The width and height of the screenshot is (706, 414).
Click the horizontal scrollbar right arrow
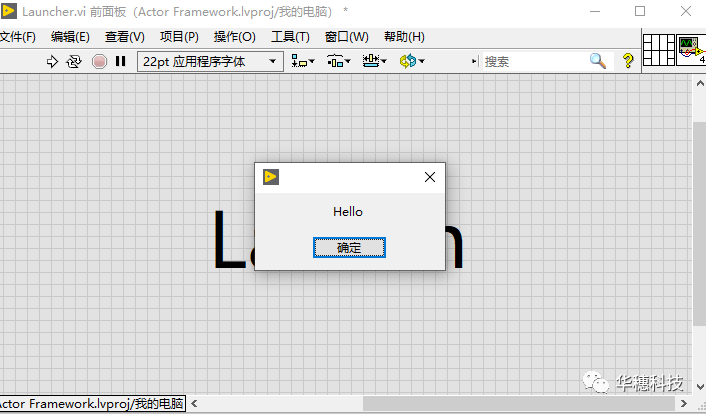[x=684, y=404]
